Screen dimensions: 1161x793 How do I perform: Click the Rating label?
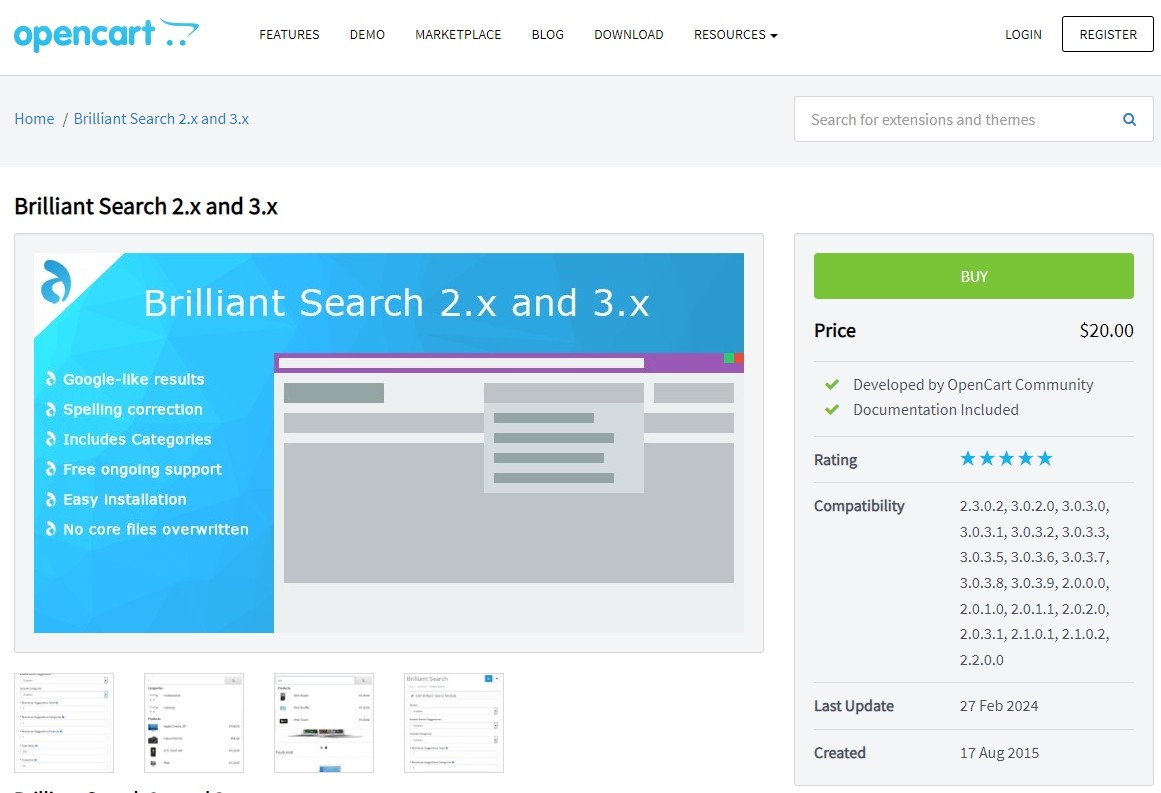[835, 460]
